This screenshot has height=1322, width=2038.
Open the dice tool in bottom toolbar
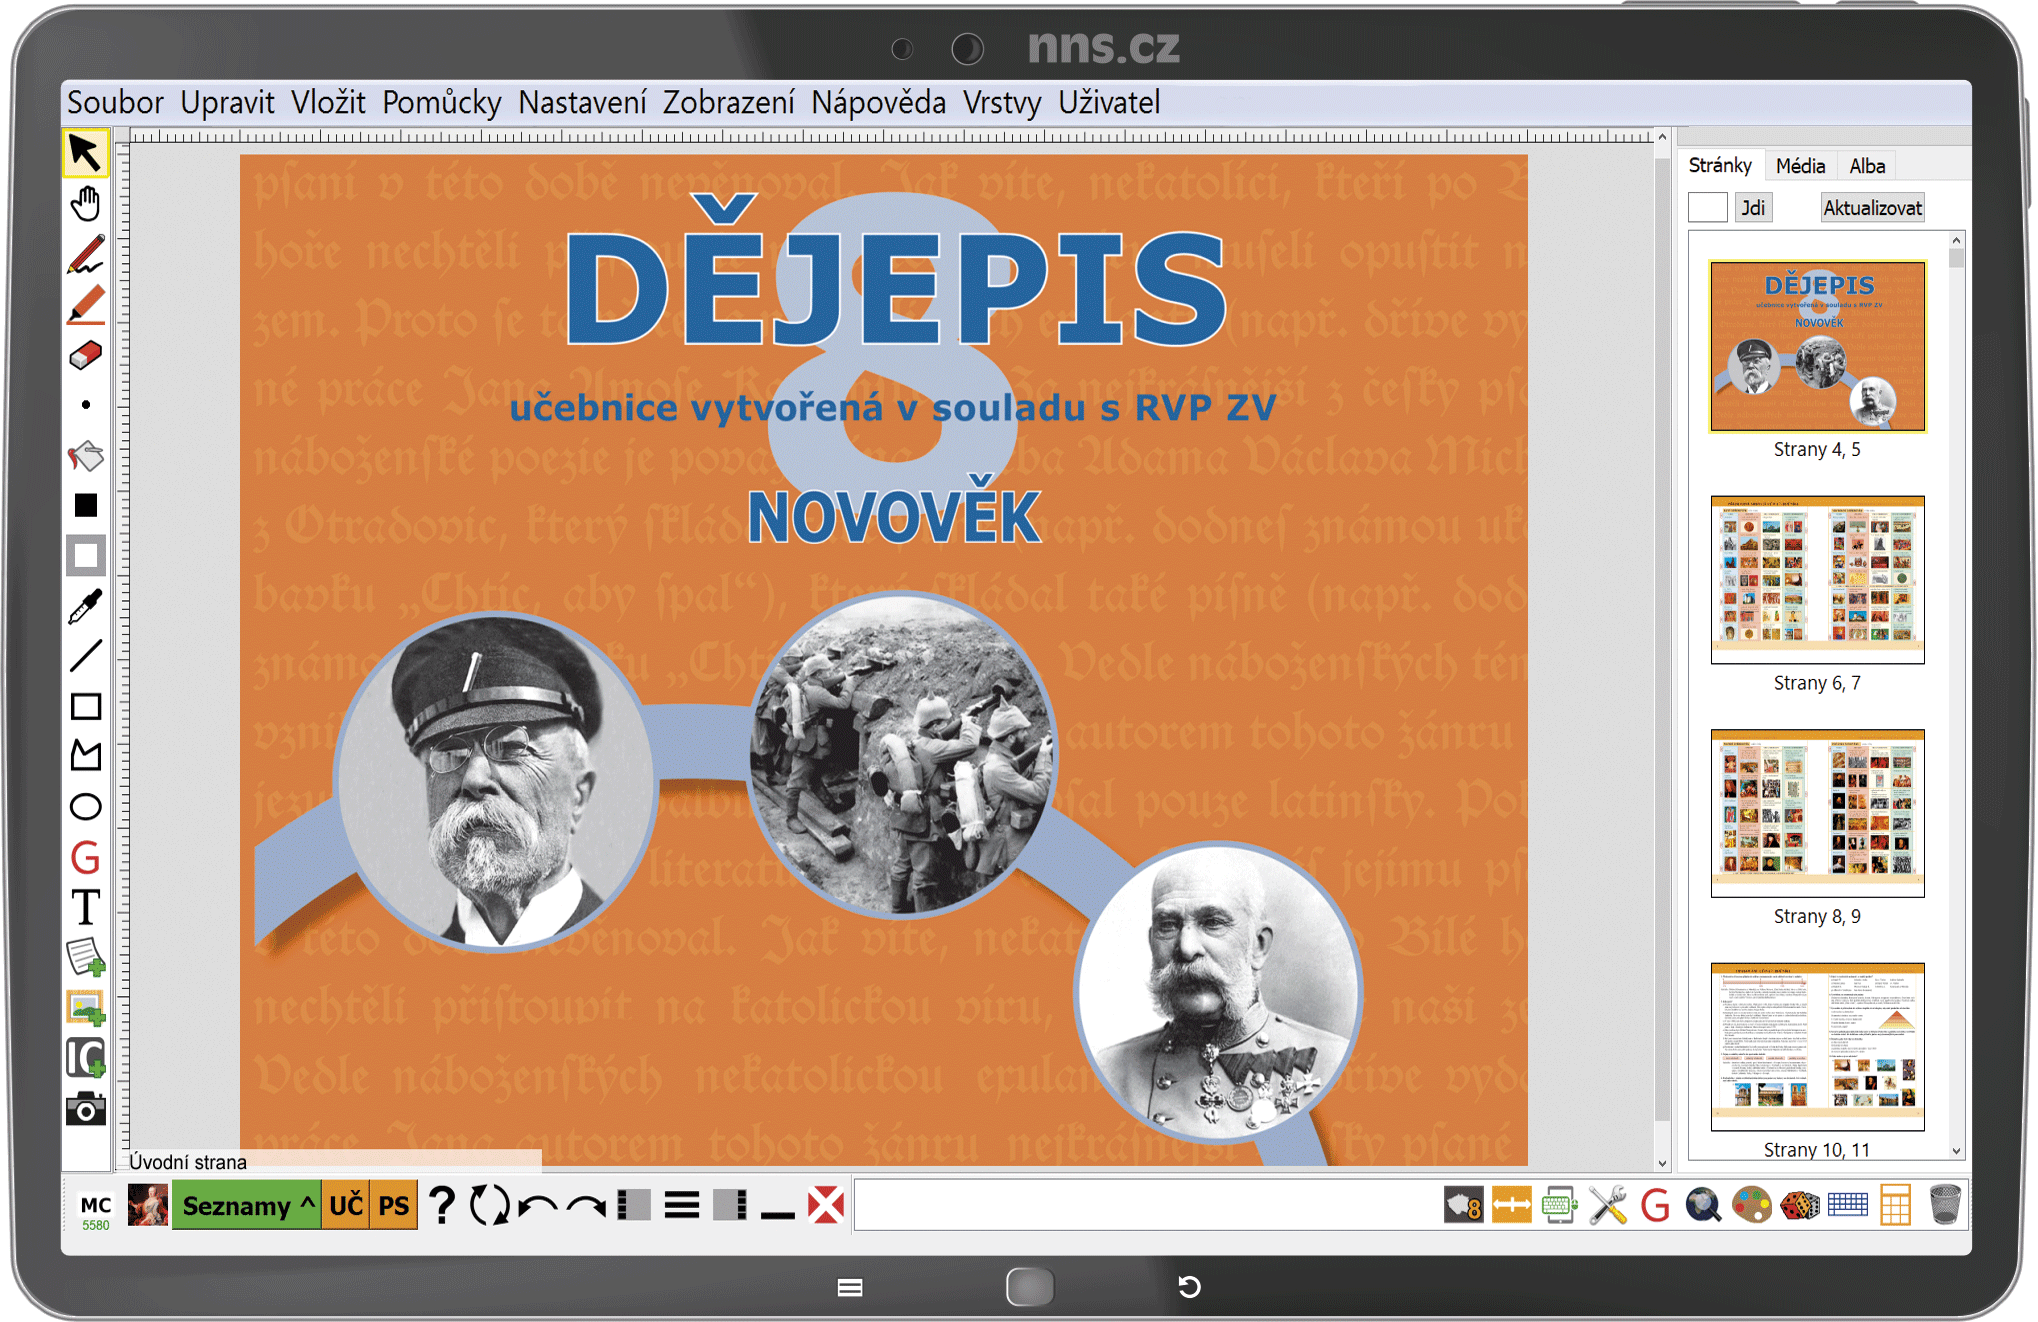1800,1205
